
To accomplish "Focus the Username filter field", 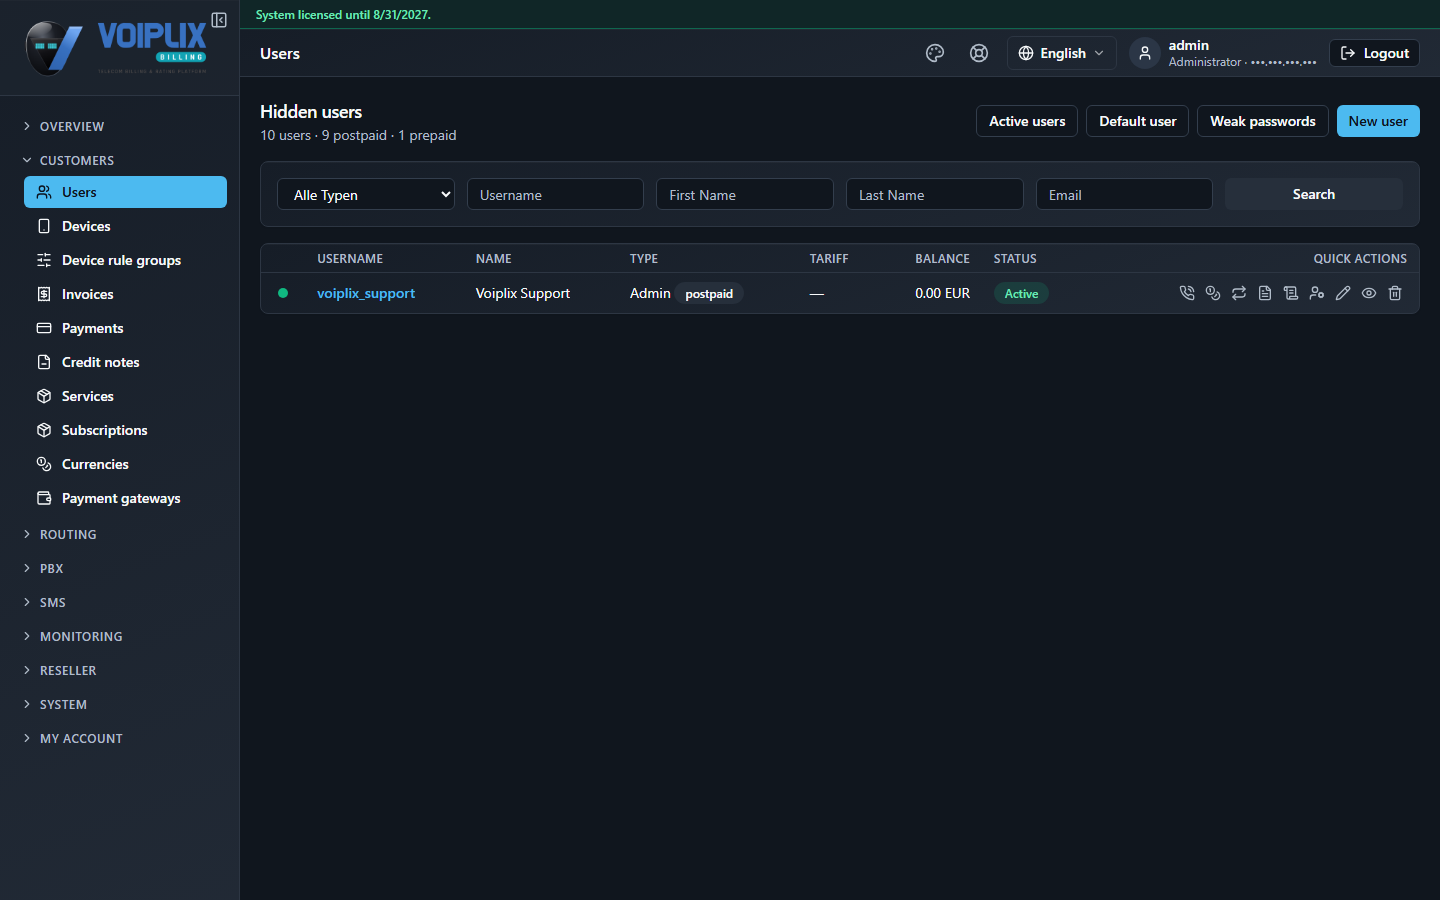I will 555,194.
